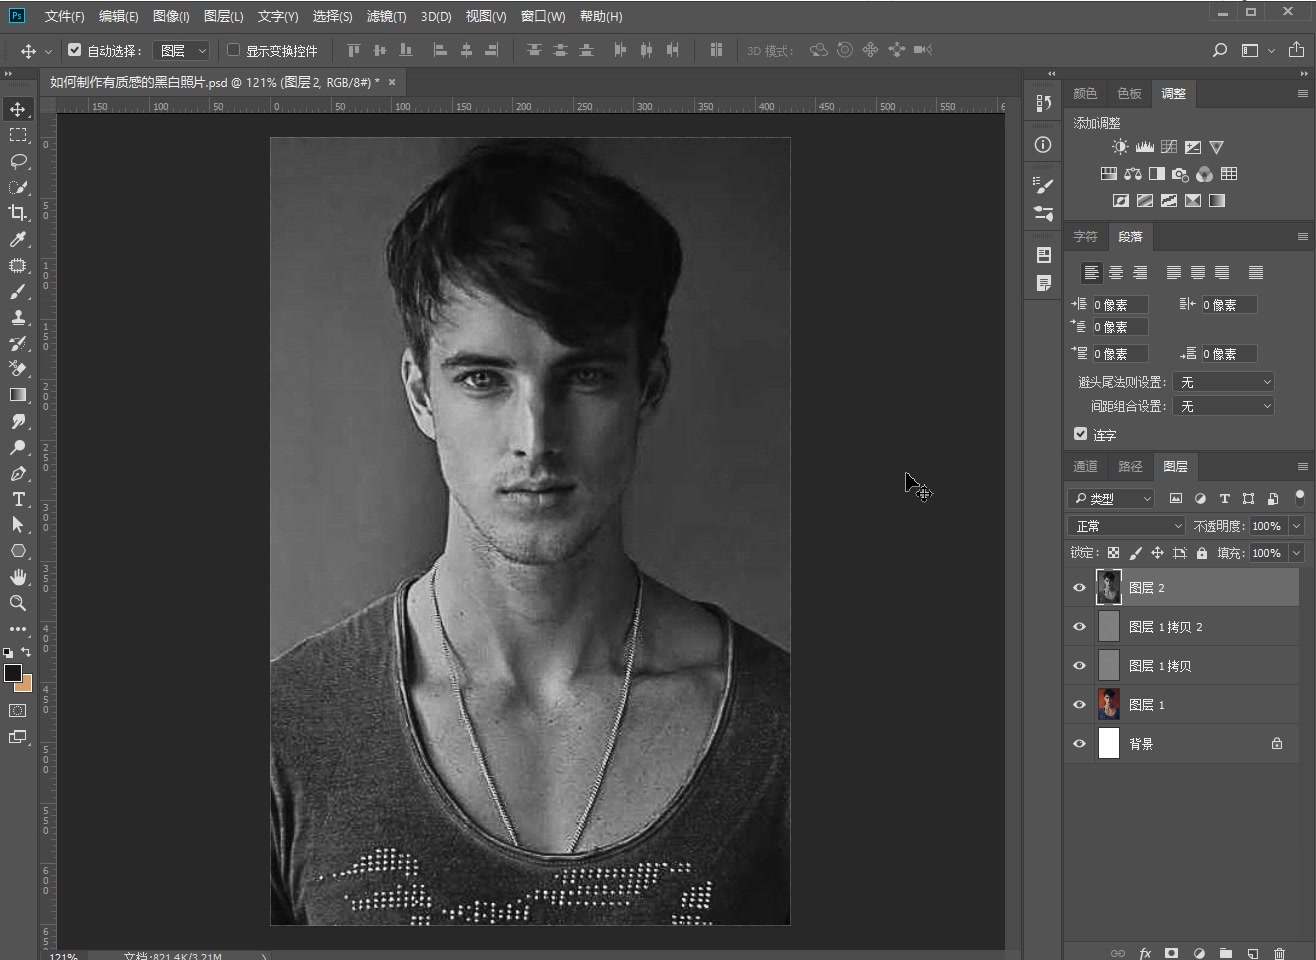Open the Layers panel options menu
Viewport: 1316px width, 960px height.
point(1302,467)
